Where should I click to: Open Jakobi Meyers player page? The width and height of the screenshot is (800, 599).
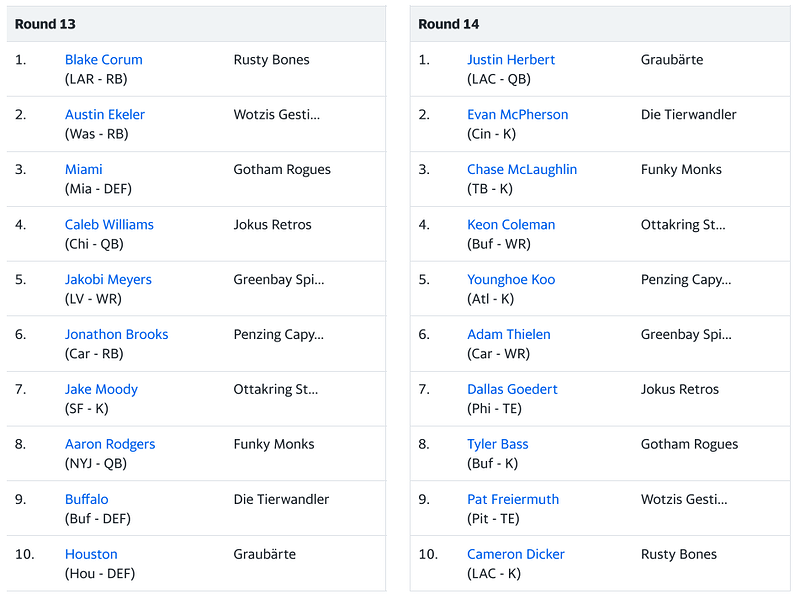click(108, 280)
